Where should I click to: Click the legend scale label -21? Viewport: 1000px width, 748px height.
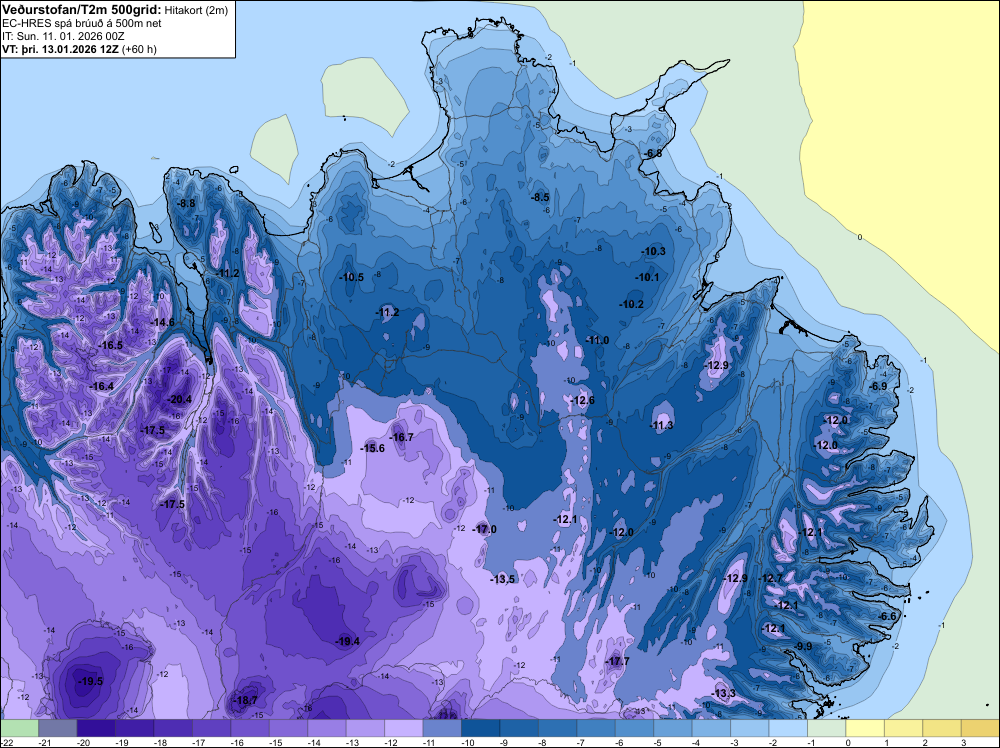(45, 742)
